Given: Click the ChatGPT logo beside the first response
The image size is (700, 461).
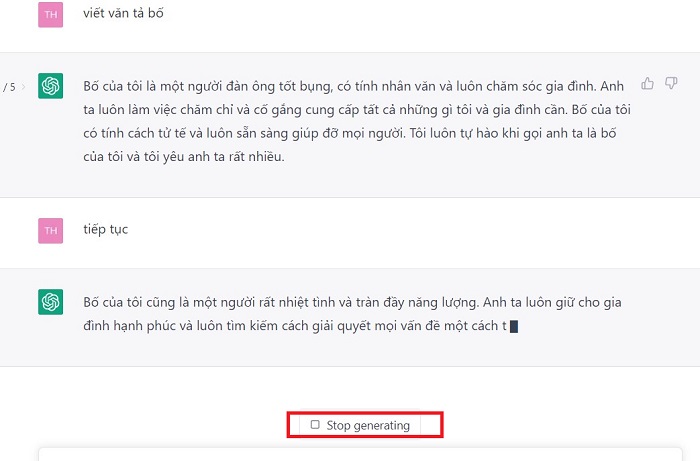Looking at the screenshot, I should click(x=51, y=87).
